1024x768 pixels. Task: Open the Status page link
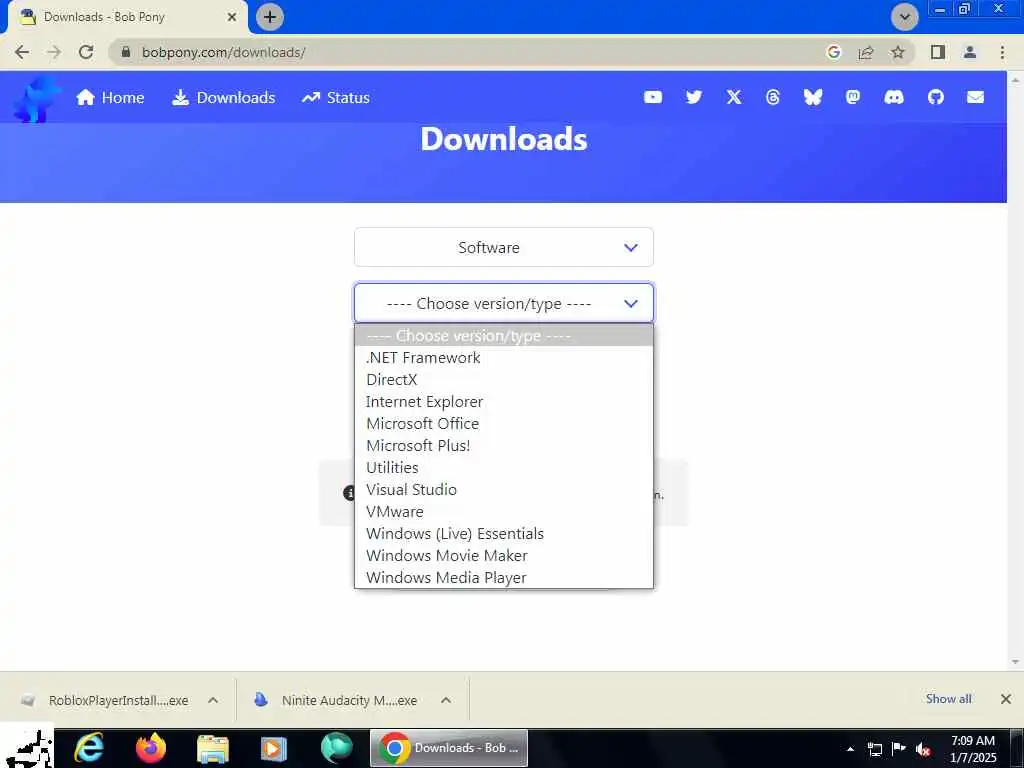336,98
